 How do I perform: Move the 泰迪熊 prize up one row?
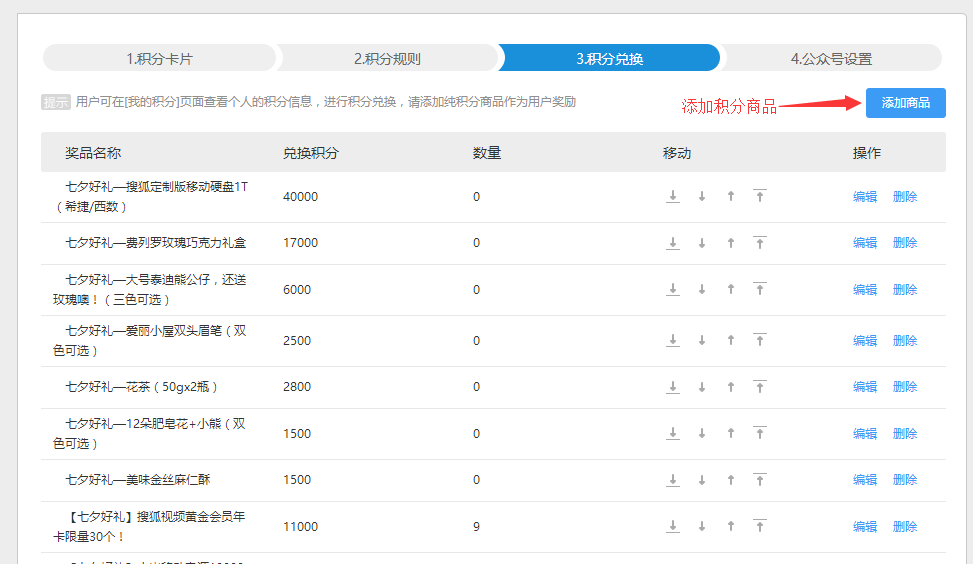pos(731,290)
